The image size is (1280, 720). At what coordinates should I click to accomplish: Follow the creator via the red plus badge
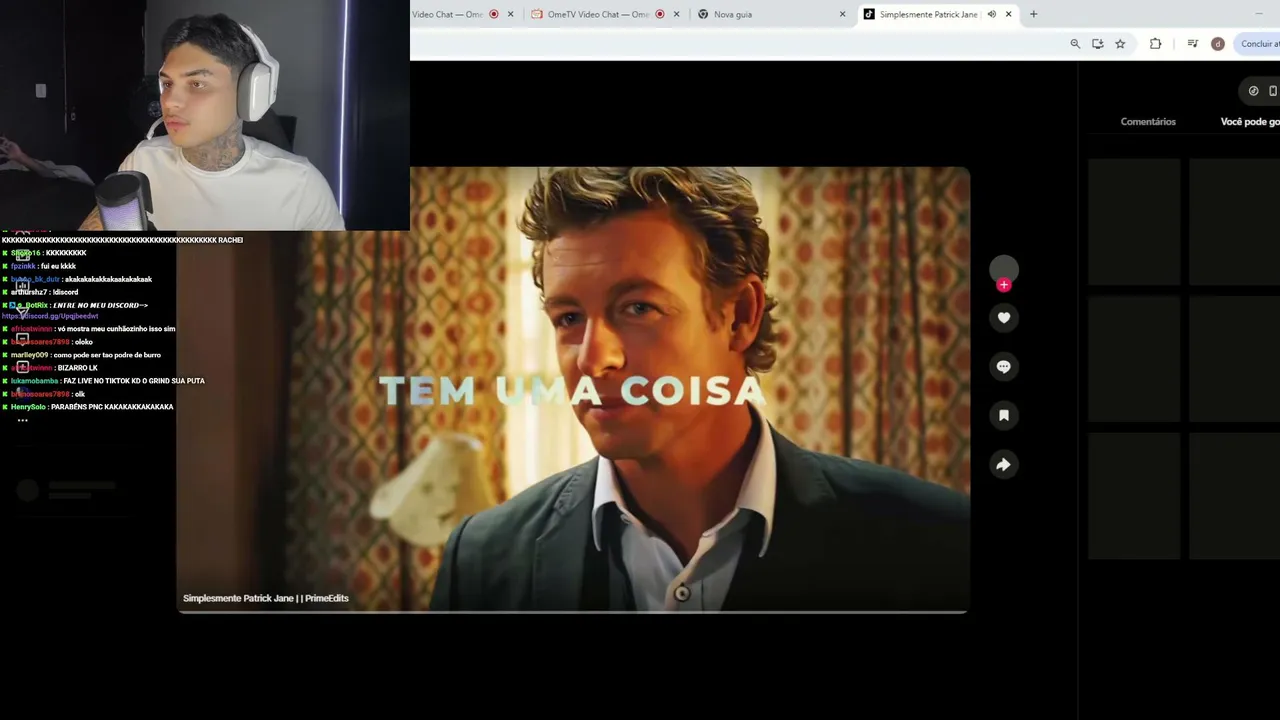pyautogui.click(x=1004, y=285)
